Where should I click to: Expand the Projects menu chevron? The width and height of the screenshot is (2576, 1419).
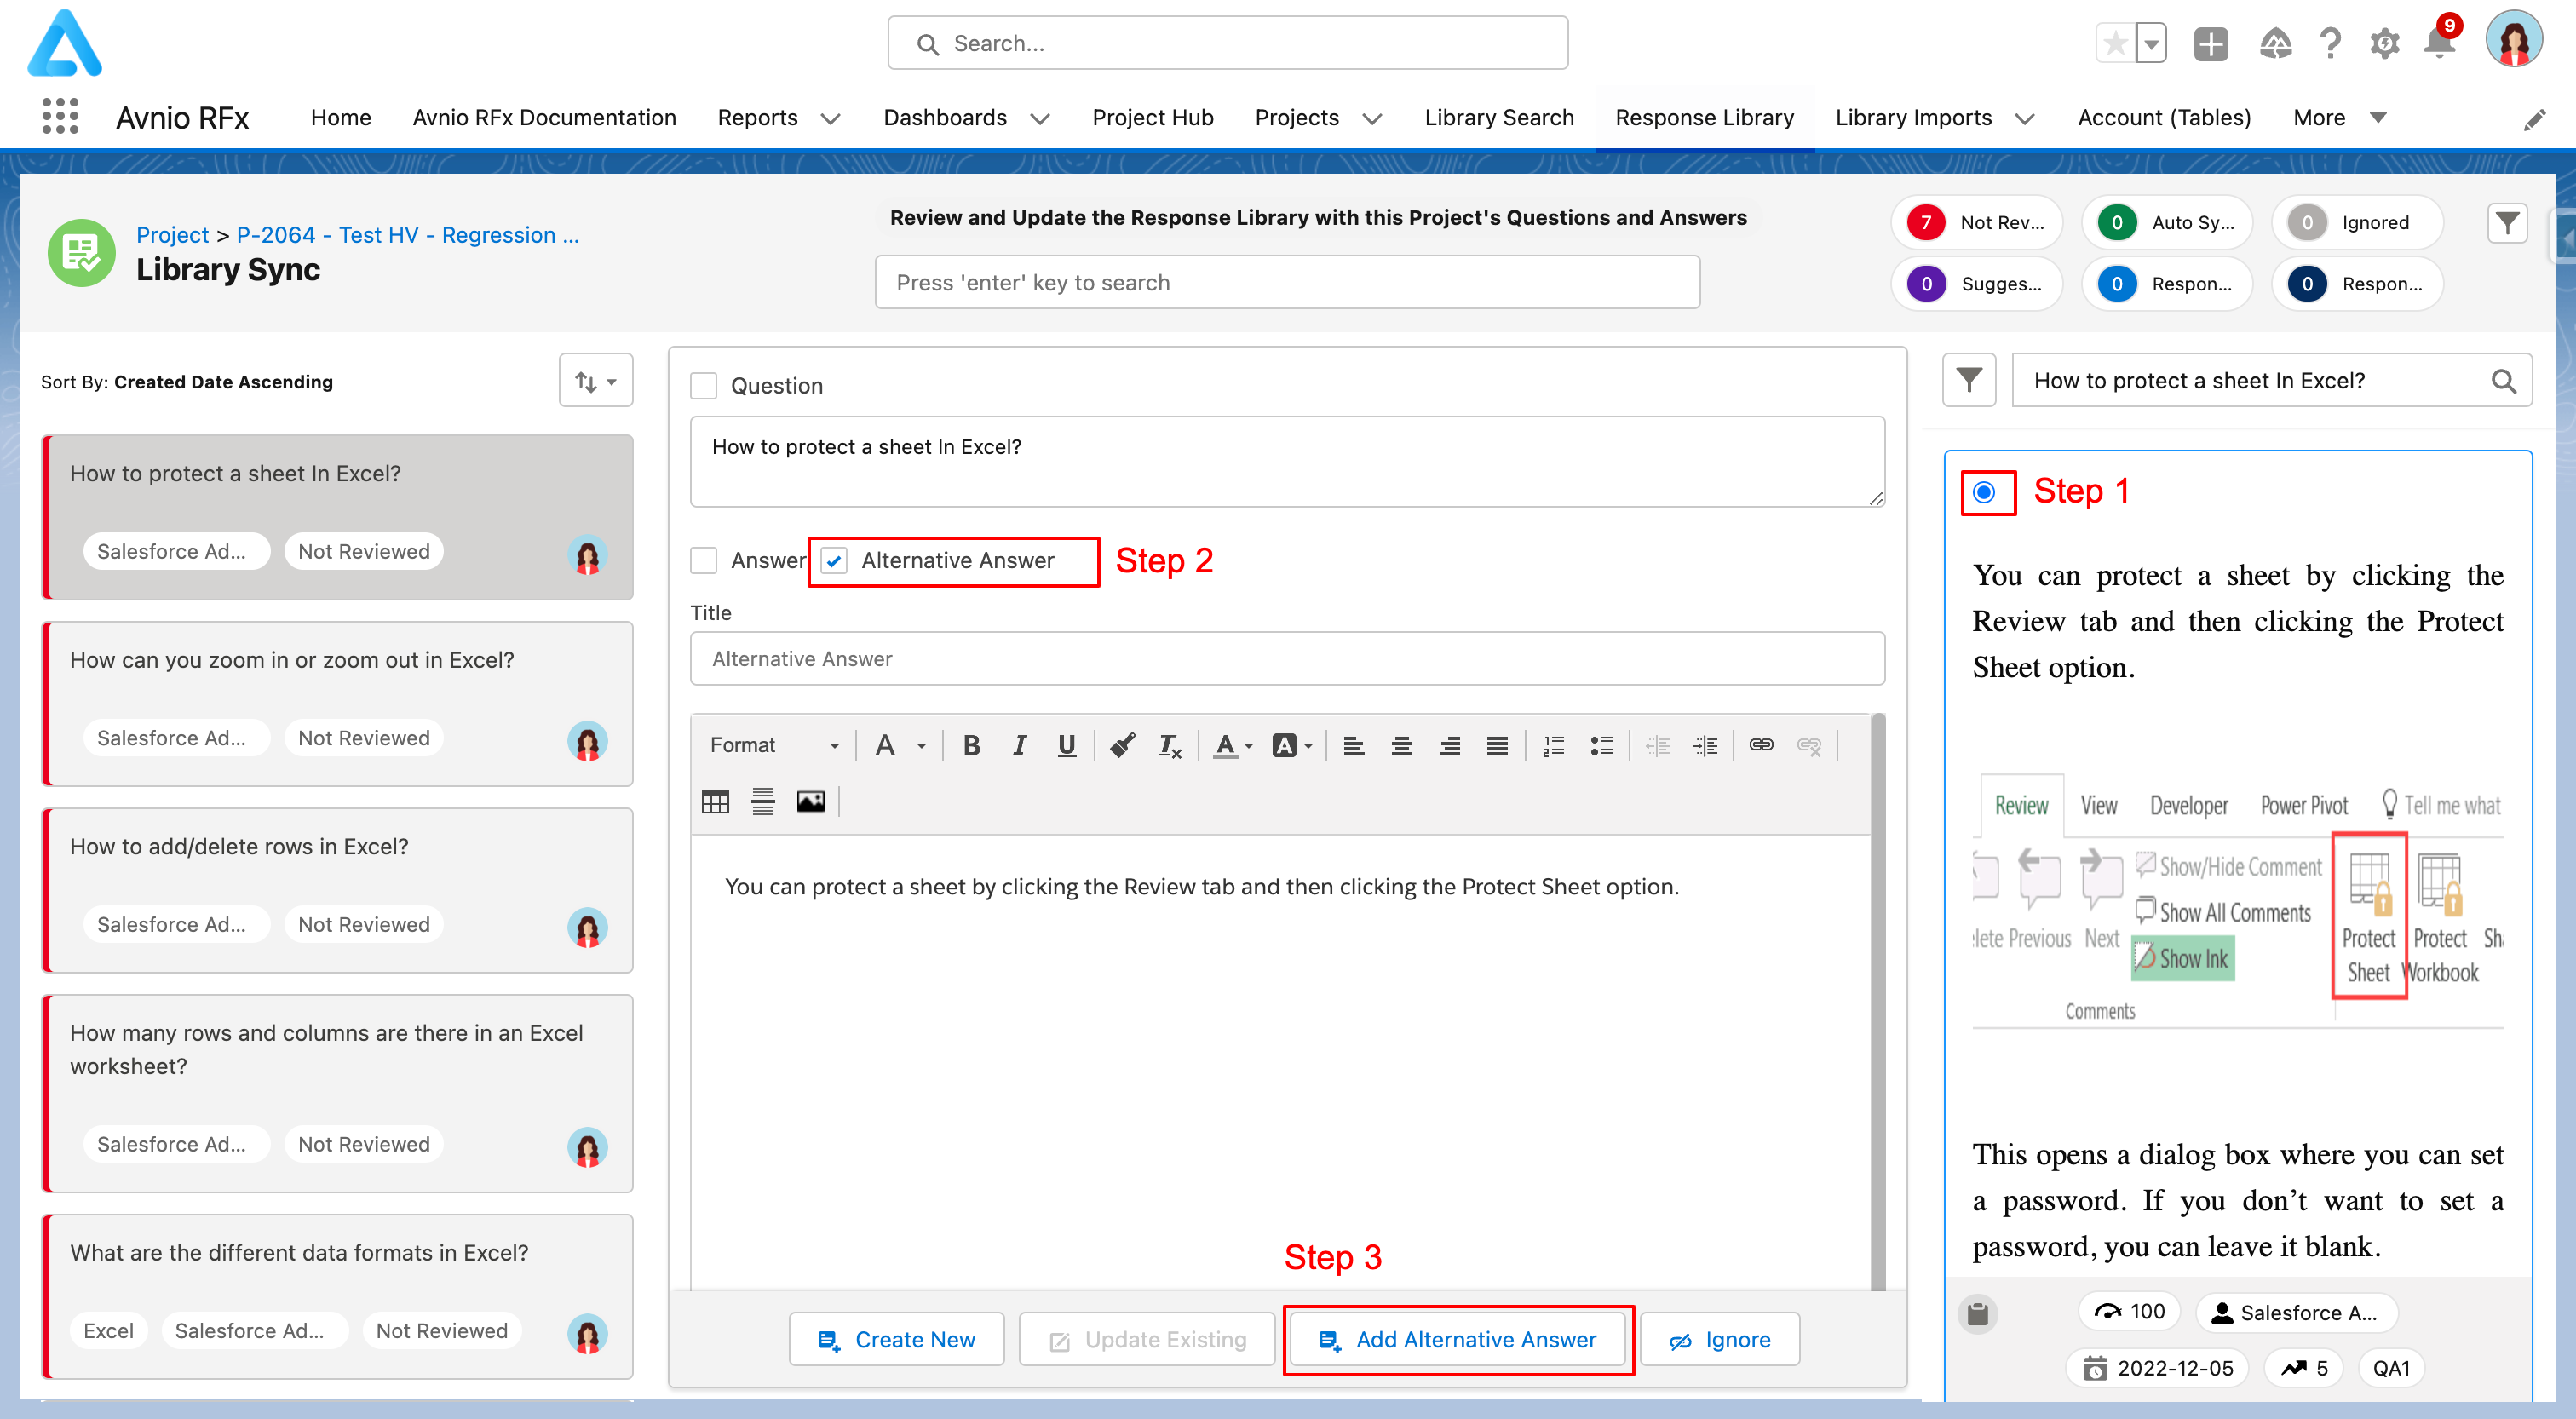click(x=1372, y=118)
